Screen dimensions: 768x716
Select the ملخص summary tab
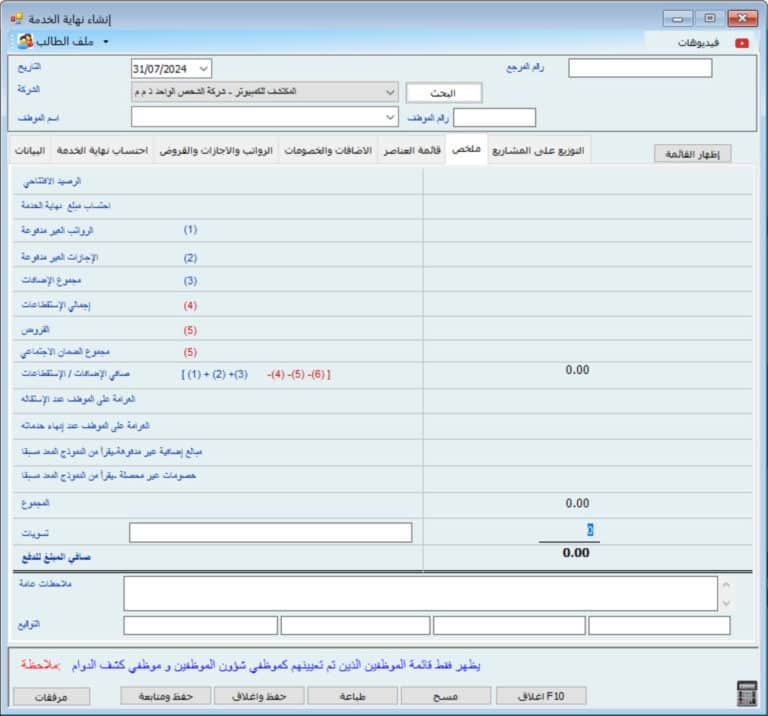466,149
